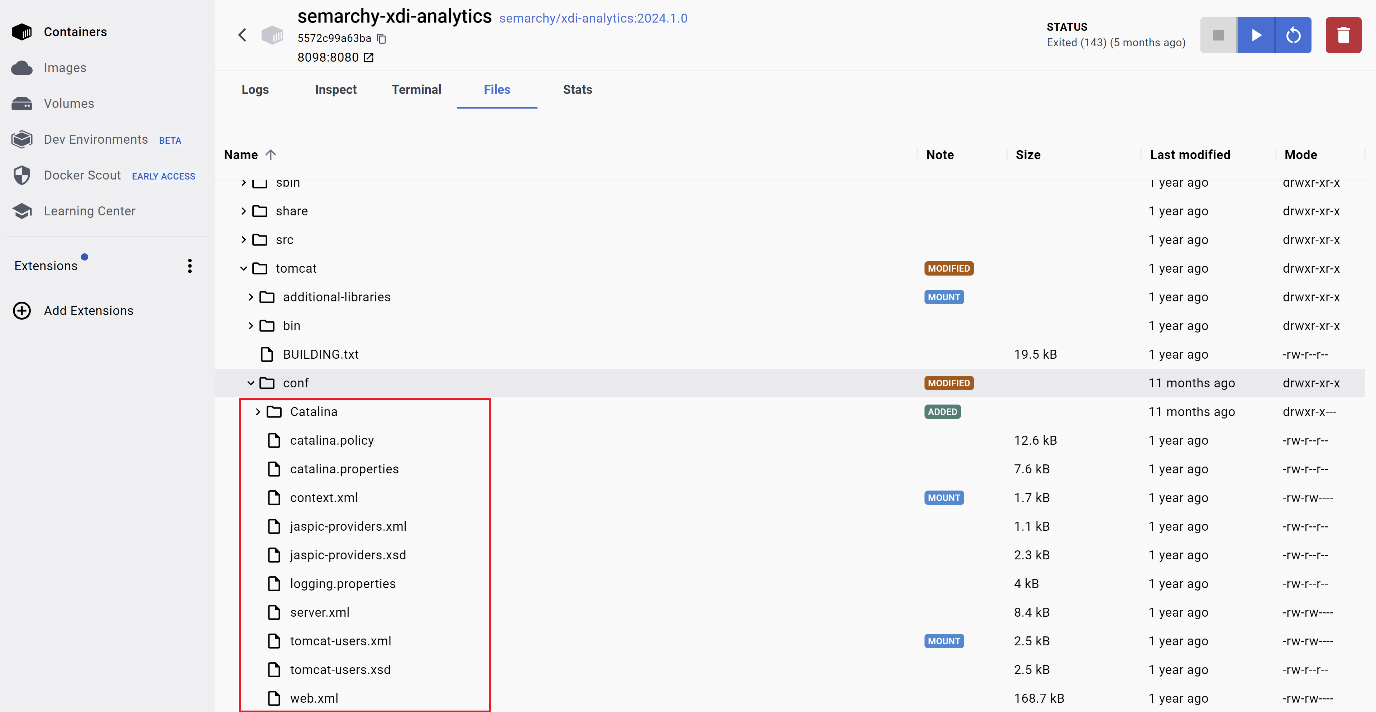Click the src folder name
Screen dimensions: 1376x712
(x=285, y=240)
